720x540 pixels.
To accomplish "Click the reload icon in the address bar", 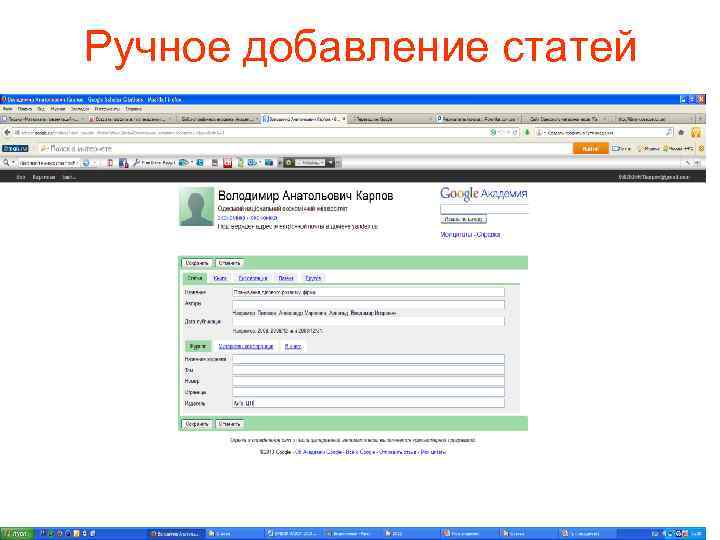I will 515,132.
